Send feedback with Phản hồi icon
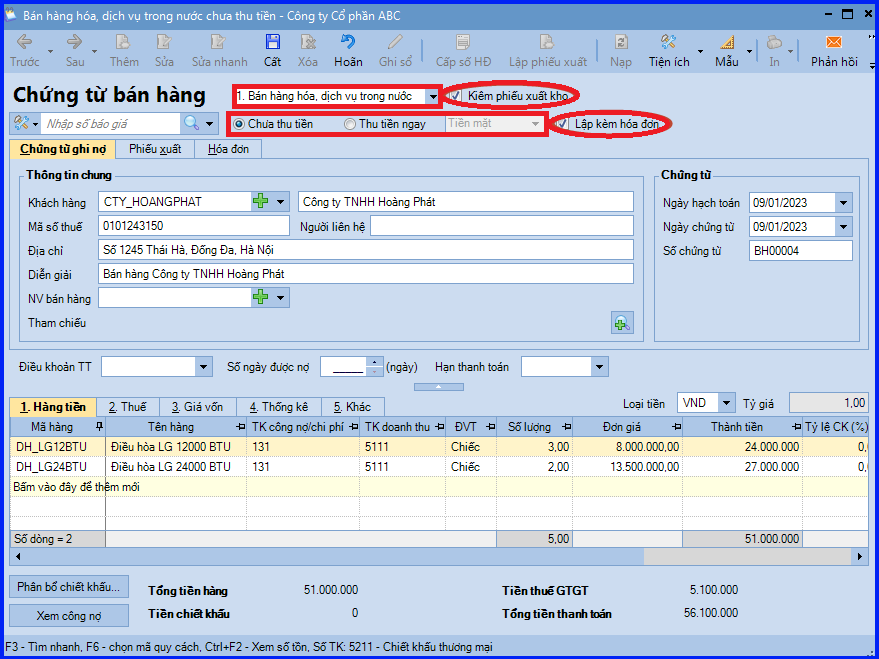Viewport: 879px width, 659px height. pyautogui.click(x=834, y=43)
